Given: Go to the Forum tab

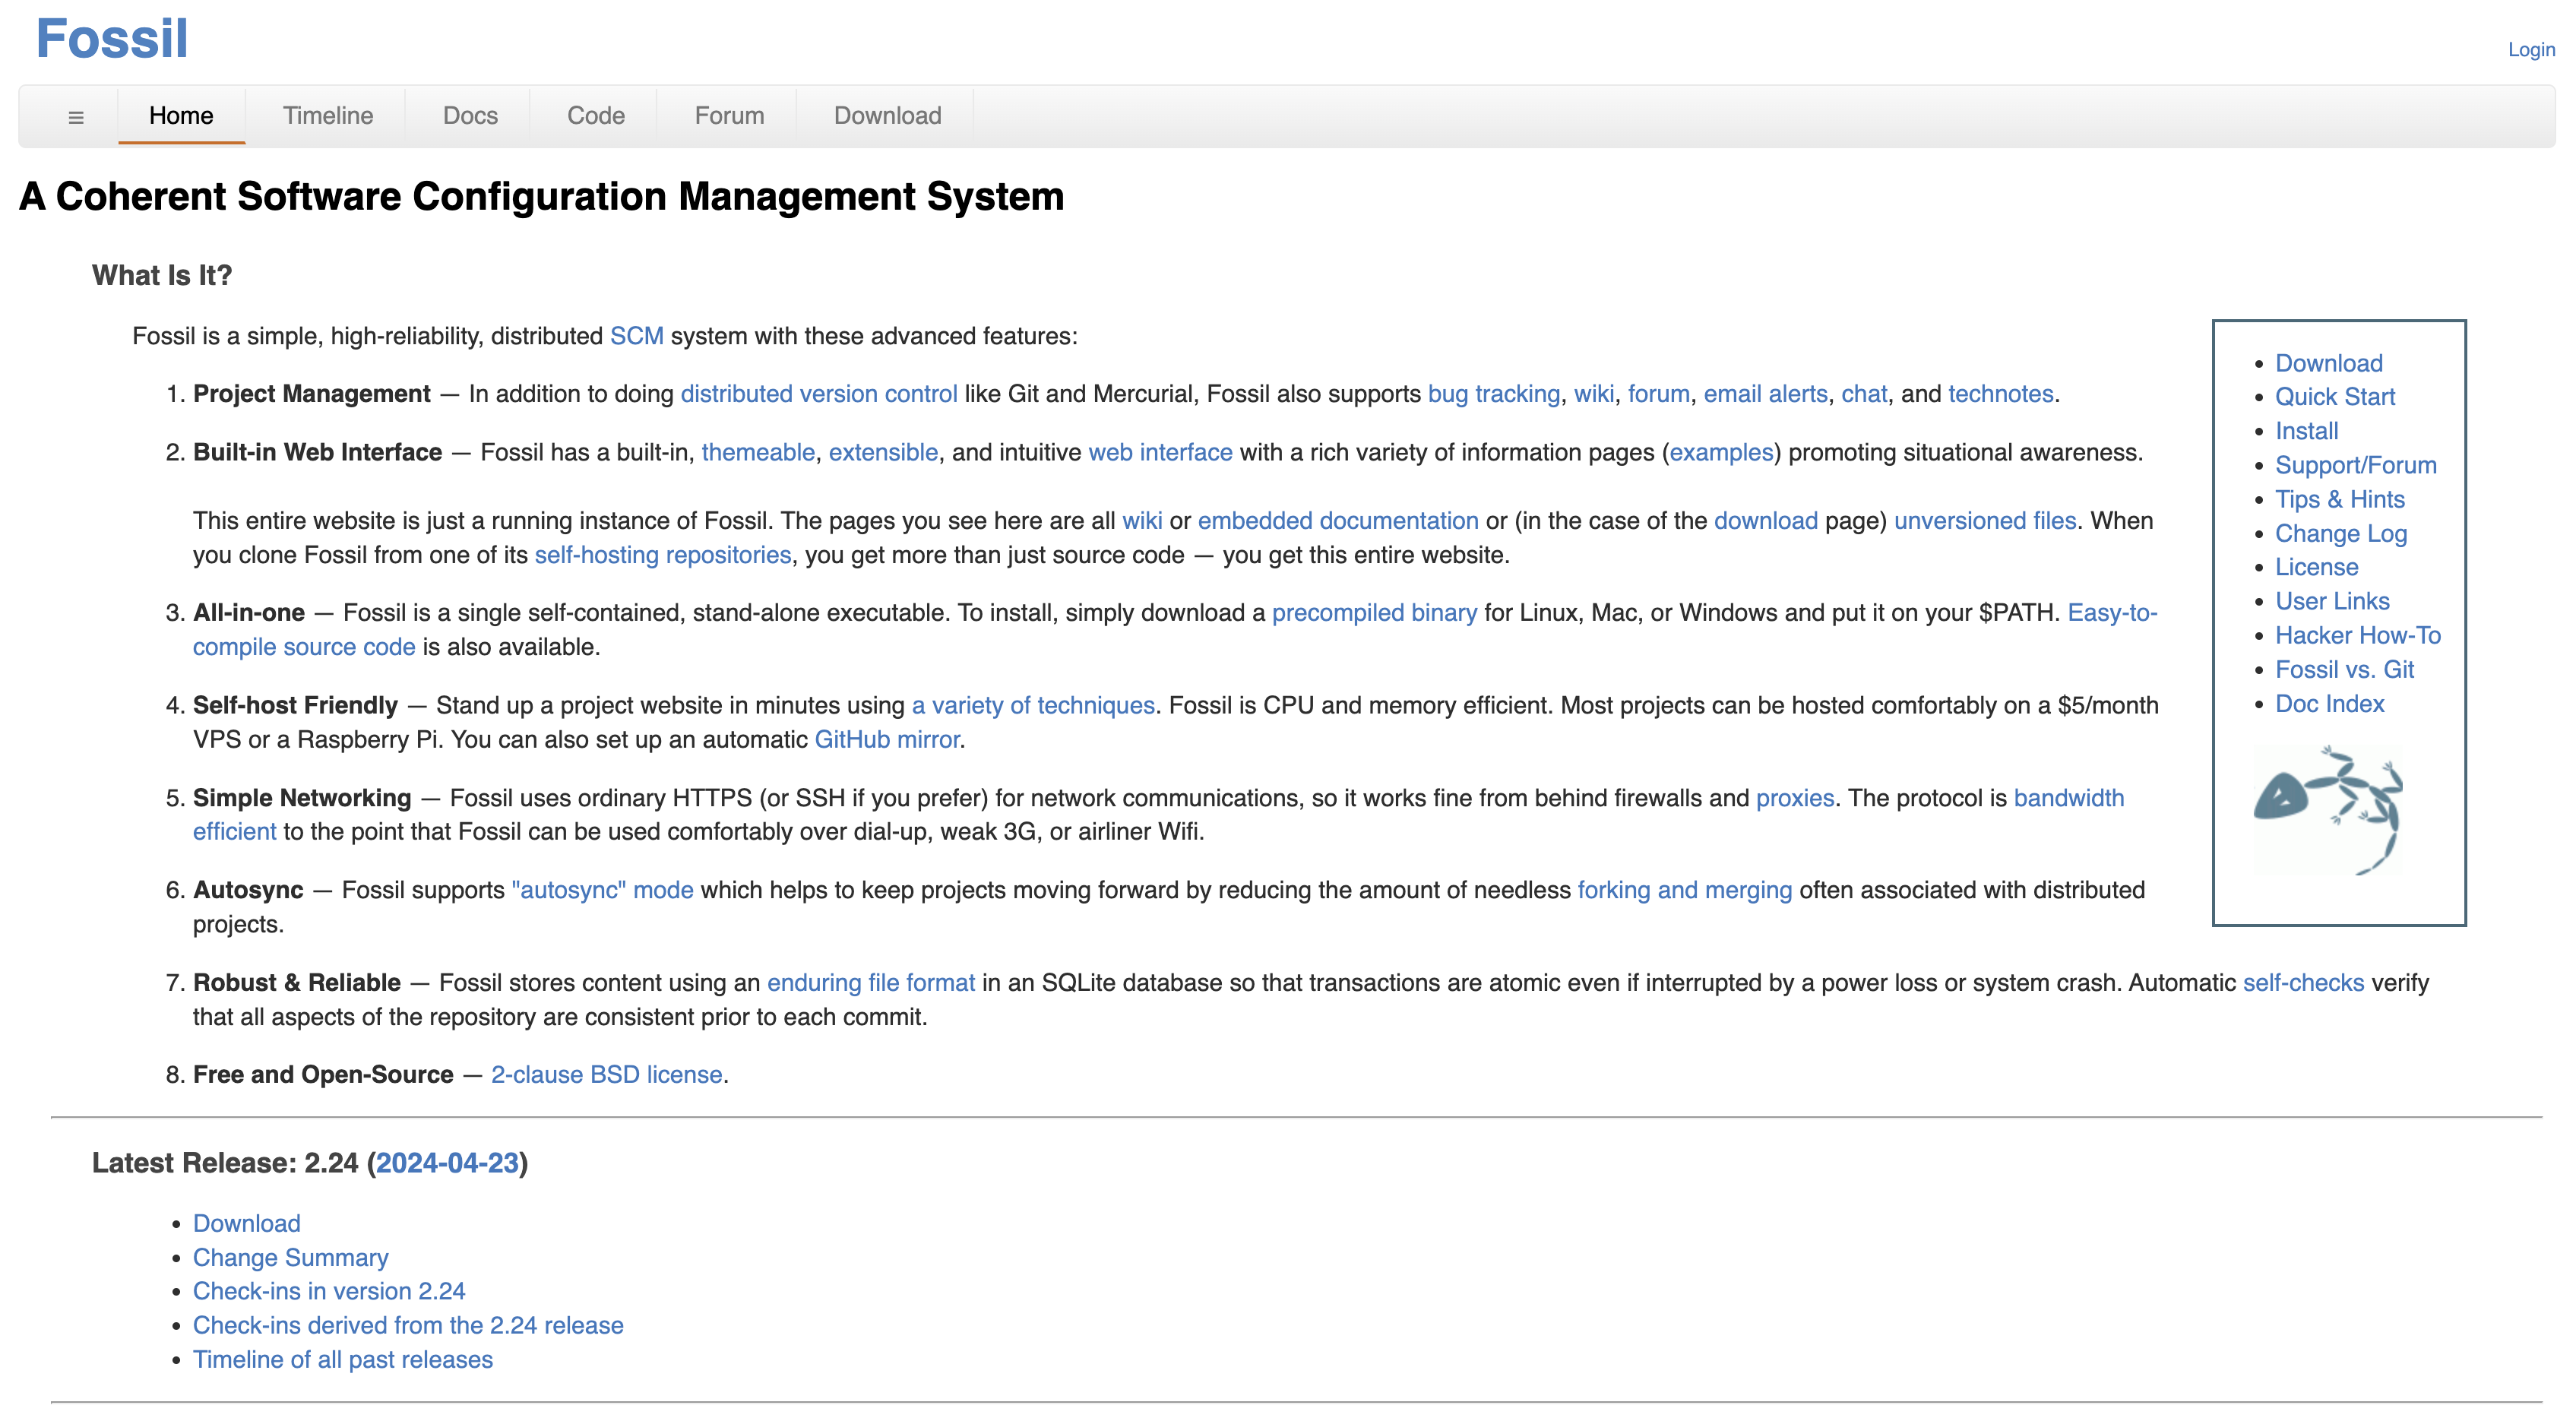Looking at the screenshot, I should tap(729, 116).
